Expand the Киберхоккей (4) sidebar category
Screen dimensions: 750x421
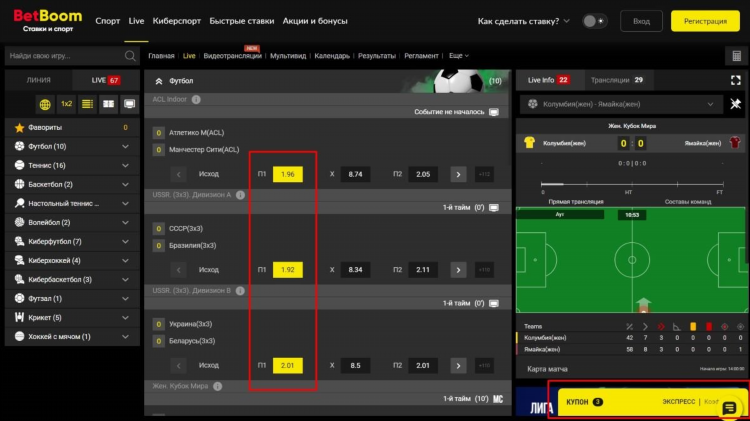pos(72,260)
